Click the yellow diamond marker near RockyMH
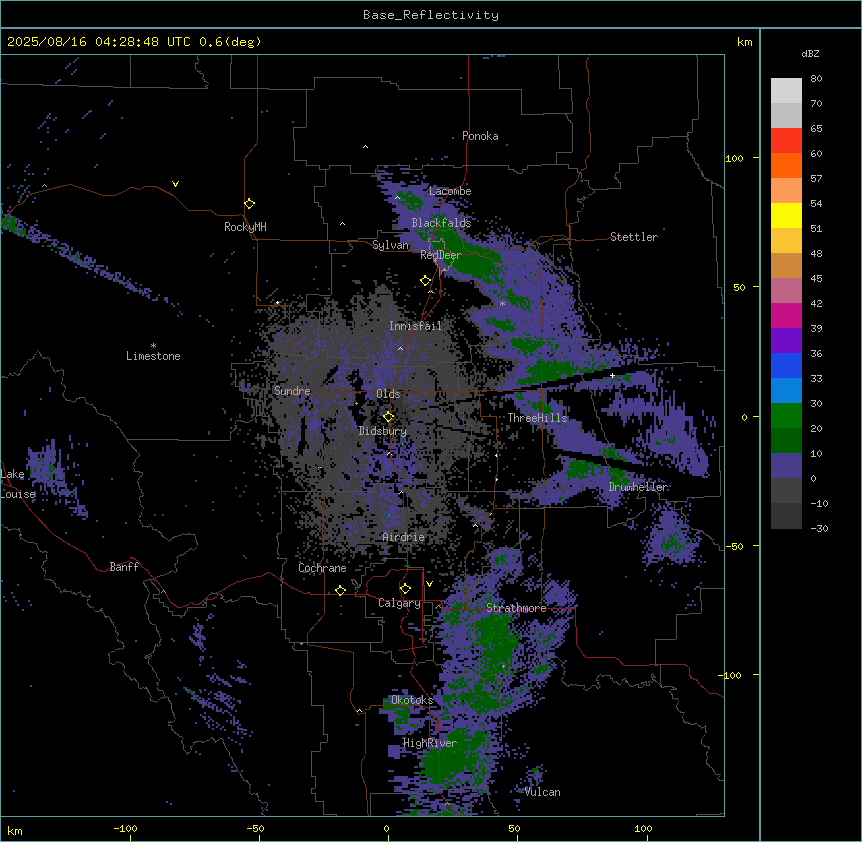Screen dimensions: 862x842 pyautogui.click(x=250, y=204)
